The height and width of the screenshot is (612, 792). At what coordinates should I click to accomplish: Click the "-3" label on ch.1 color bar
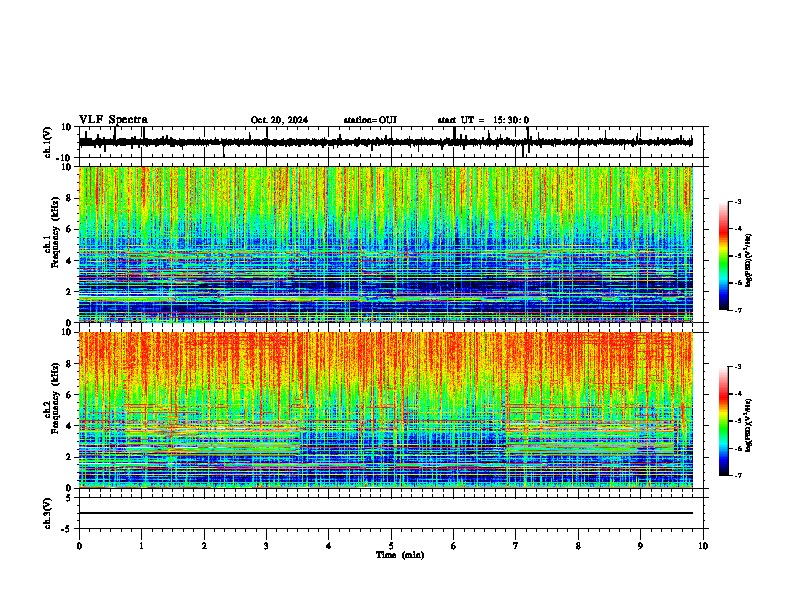pyautogui.click(x=737, y=201)
